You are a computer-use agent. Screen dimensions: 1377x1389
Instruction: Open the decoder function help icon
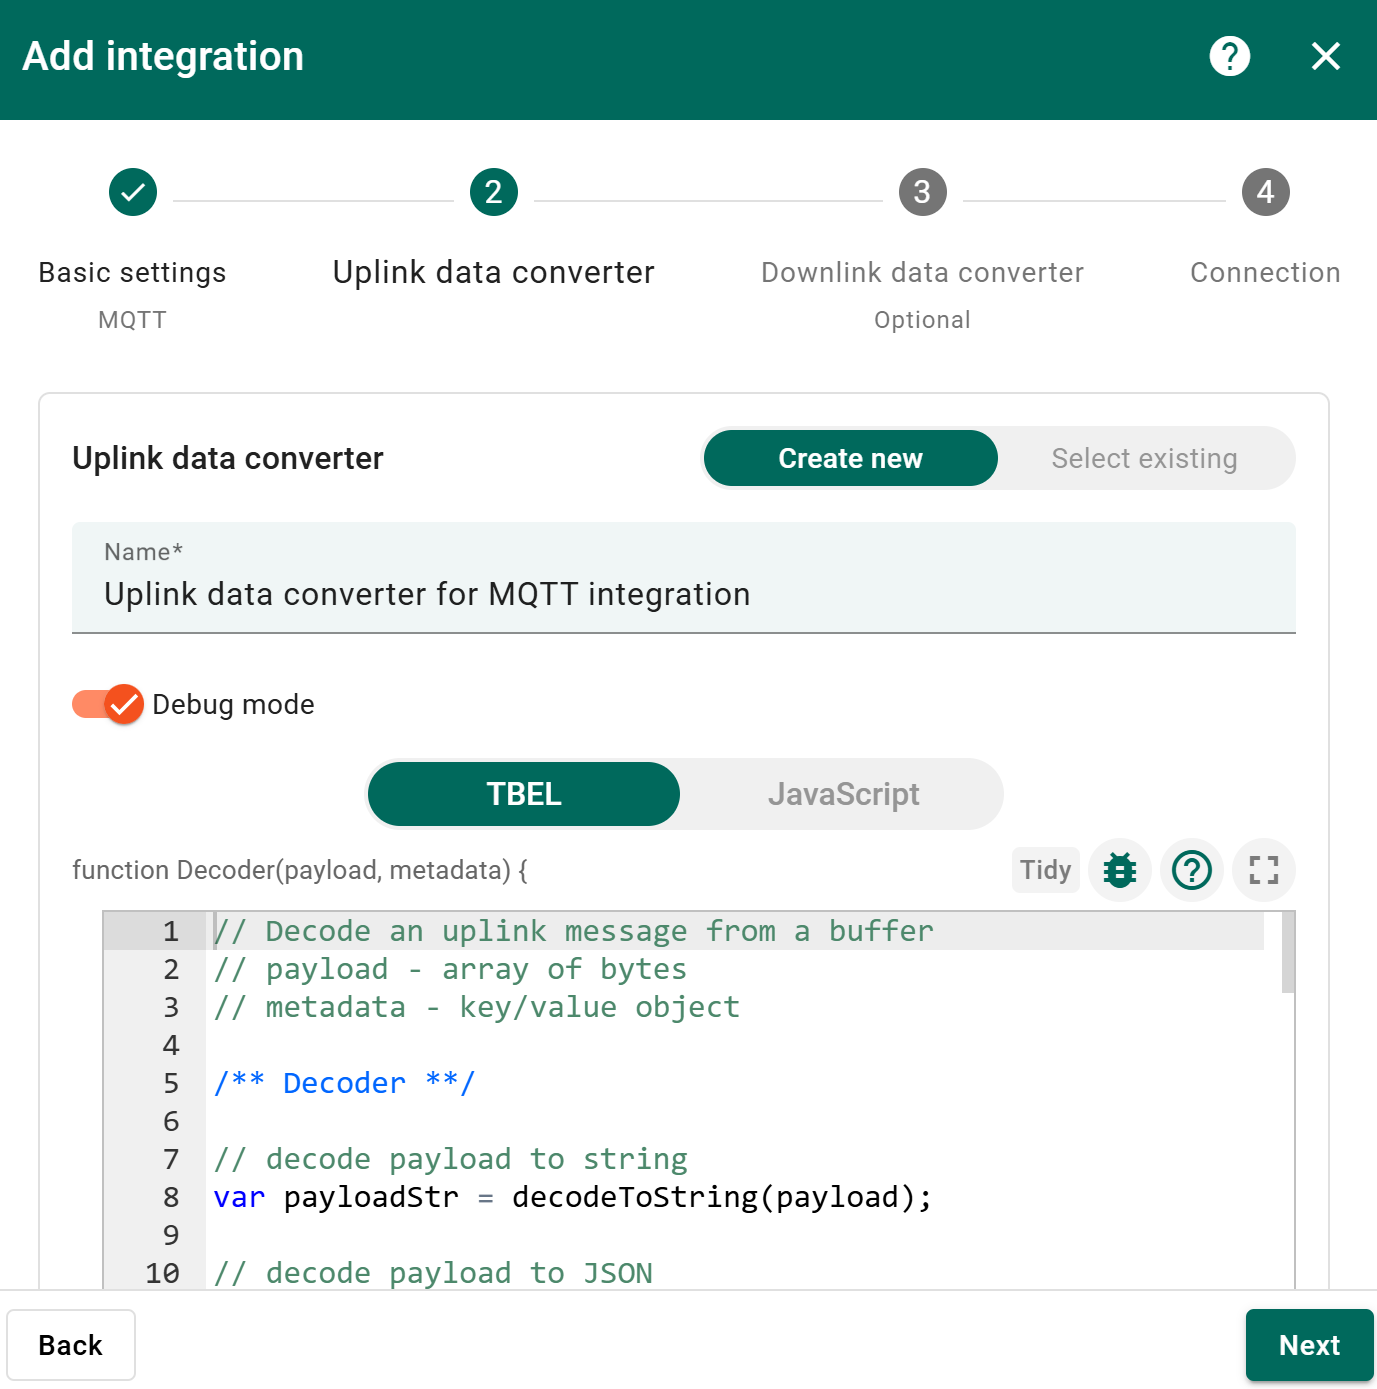coord(1191,870)
